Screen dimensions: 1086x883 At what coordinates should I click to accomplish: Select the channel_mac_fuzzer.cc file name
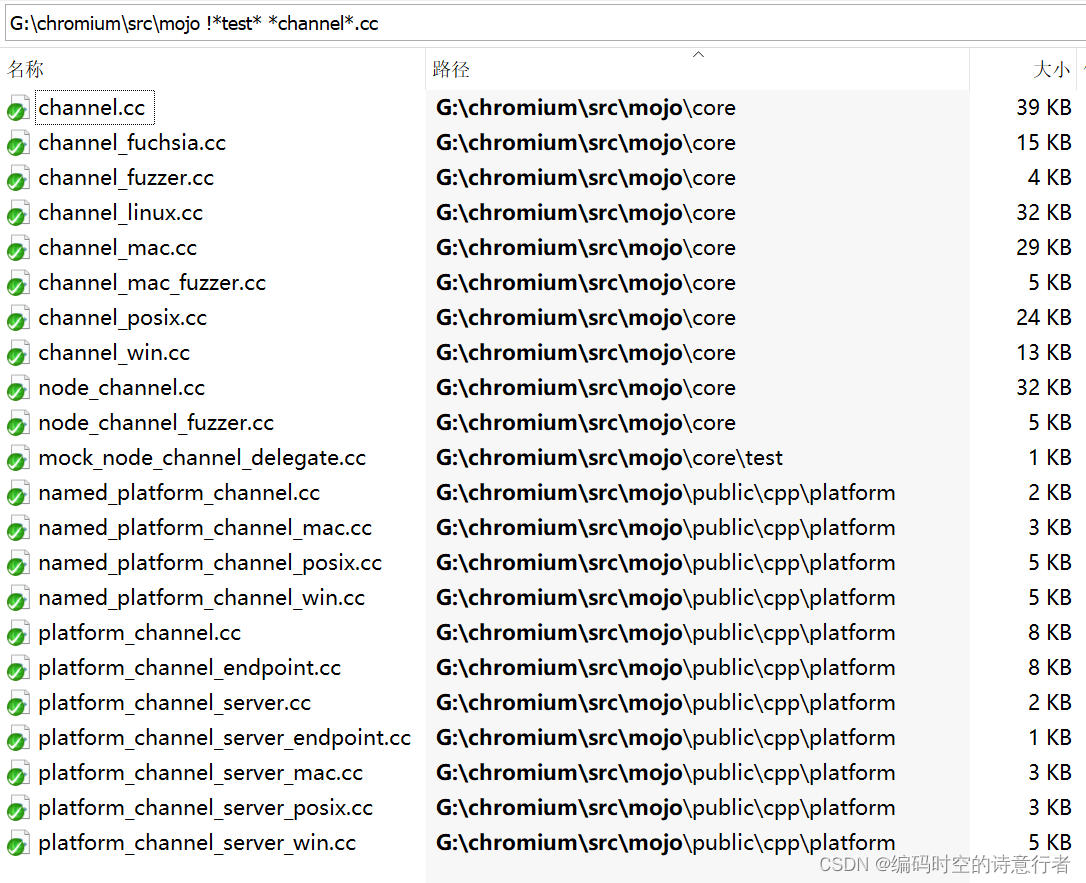click(152, 283)
